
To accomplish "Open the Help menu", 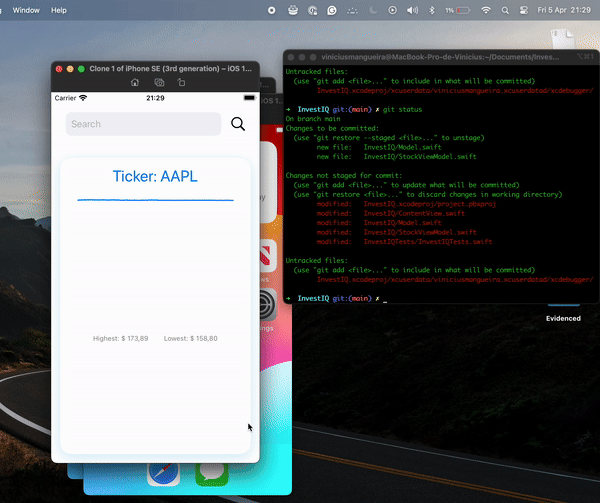I will 59,9.
